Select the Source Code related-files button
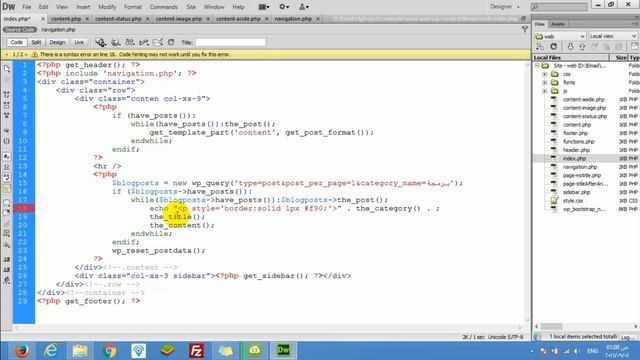The height and width of the screenshot is (360, 640). coord(20,29)
